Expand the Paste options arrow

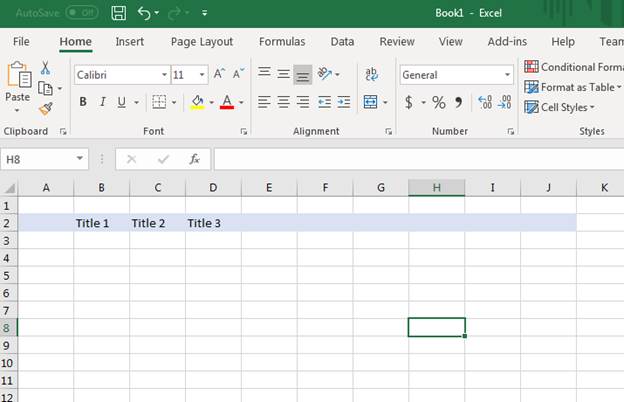coord(17,110)
